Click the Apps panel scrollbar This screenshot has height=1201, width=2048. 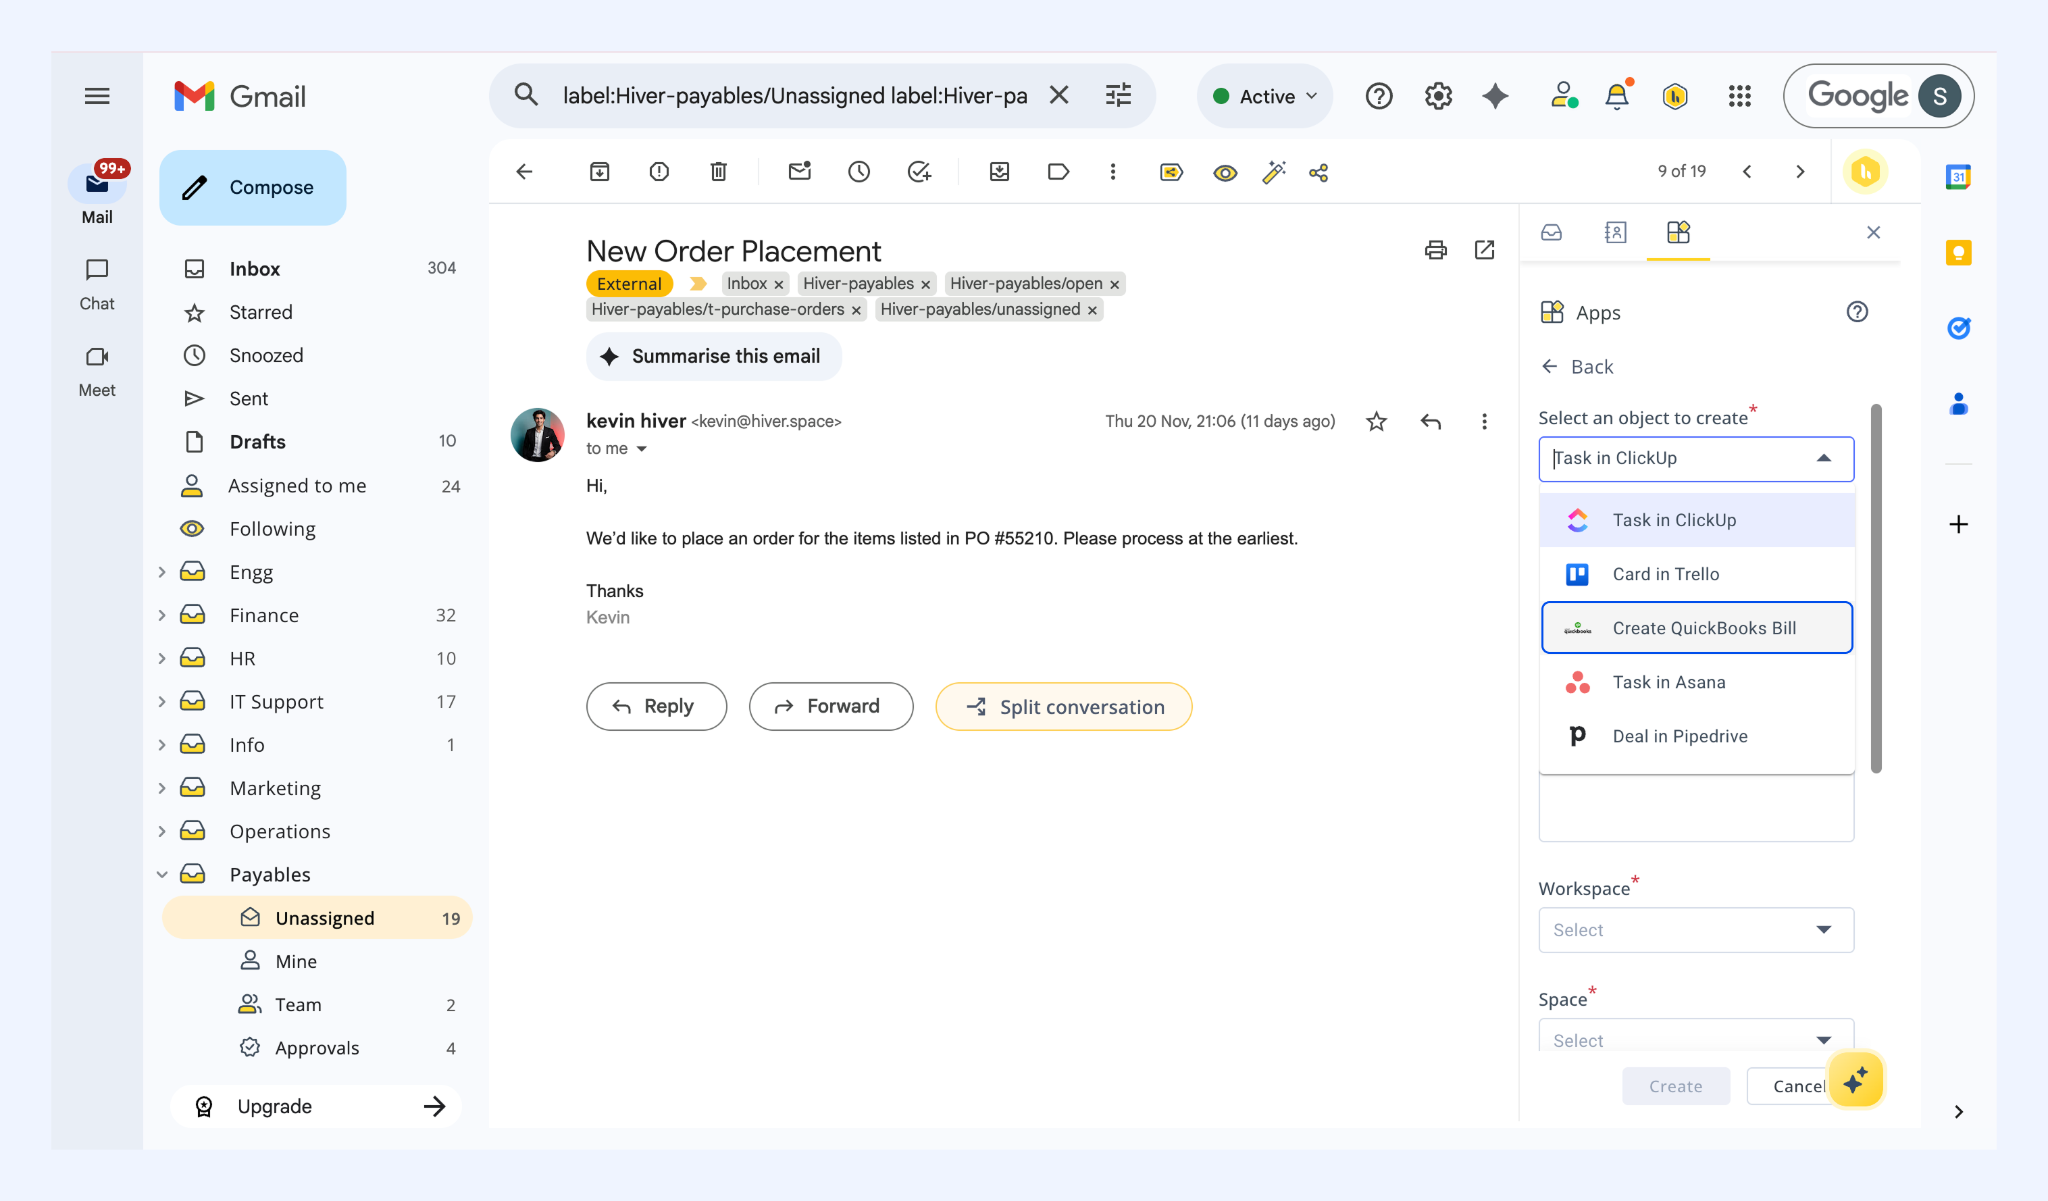tap(1876, 588)
